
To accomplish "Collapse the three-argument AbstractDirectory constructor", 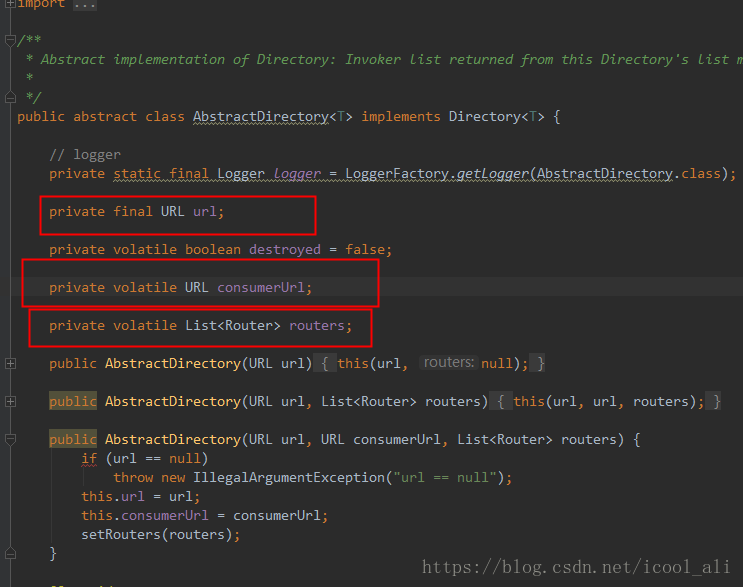I will pyautogui.click(x=10, y=439).
